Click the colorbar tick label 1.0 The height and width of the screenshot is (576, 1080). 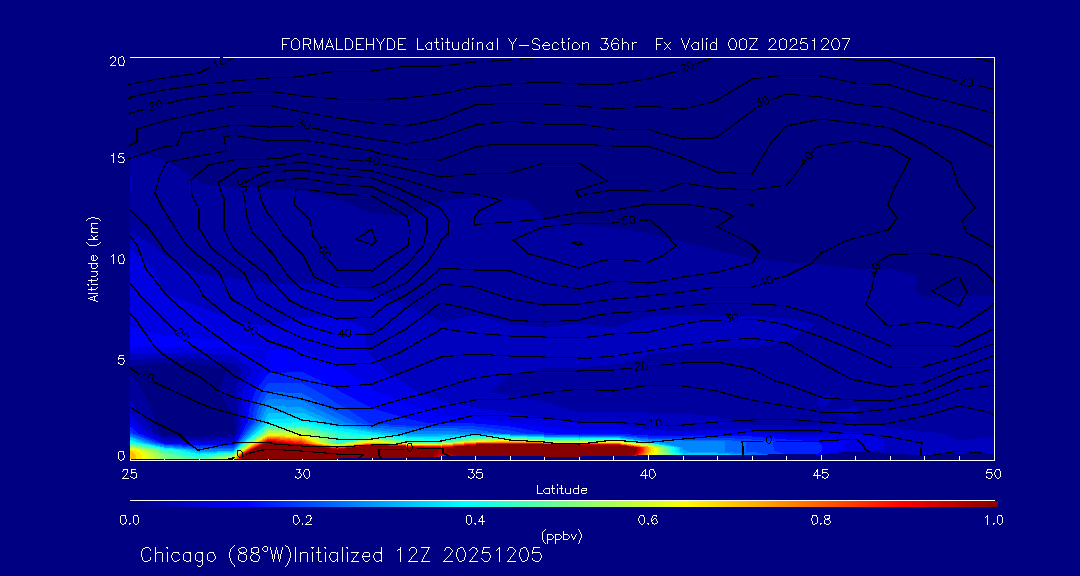coord(993,520)
